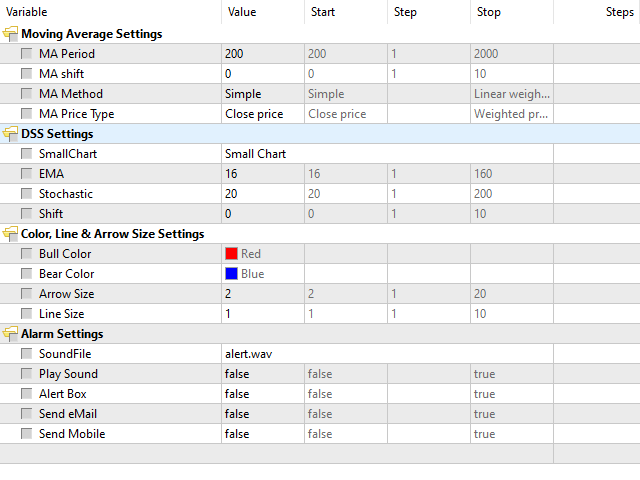Click the Color, Line & Arrow Size folder icon
Image resolution: width=640 pixels, height=480 pixels.
click(x=10, y=234)
